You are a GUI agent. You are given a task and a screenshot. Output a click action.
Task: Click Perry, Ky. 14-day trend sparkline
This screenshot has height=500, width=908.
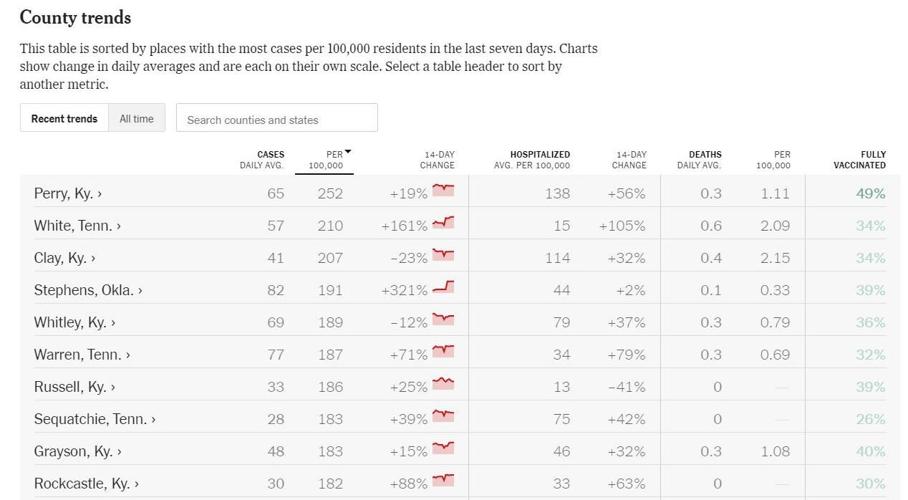pyautogui.click(x=443, y=190)
